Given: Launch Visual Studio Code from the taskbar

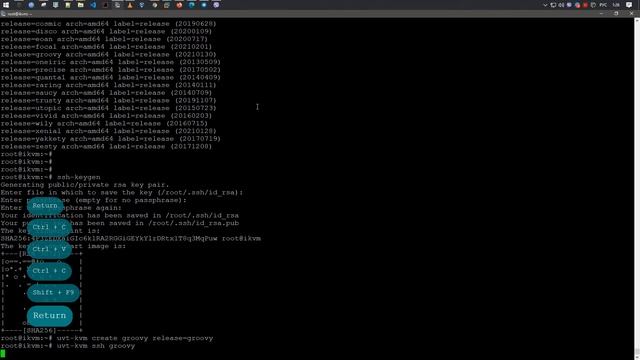Looking at the screenshot, I should [93, 5].
